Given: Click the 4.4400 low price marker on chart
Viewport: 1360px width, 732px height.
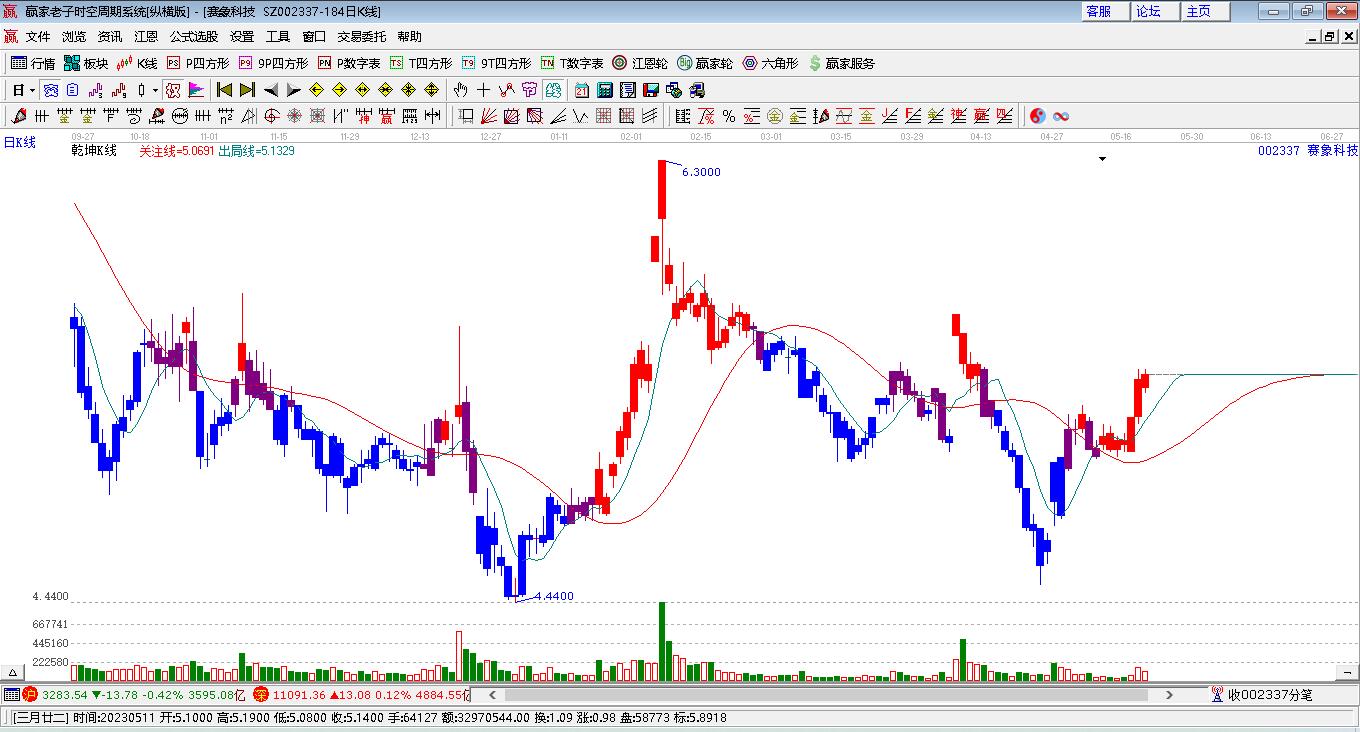Looking at the screenshot, I should click(555, 596).
